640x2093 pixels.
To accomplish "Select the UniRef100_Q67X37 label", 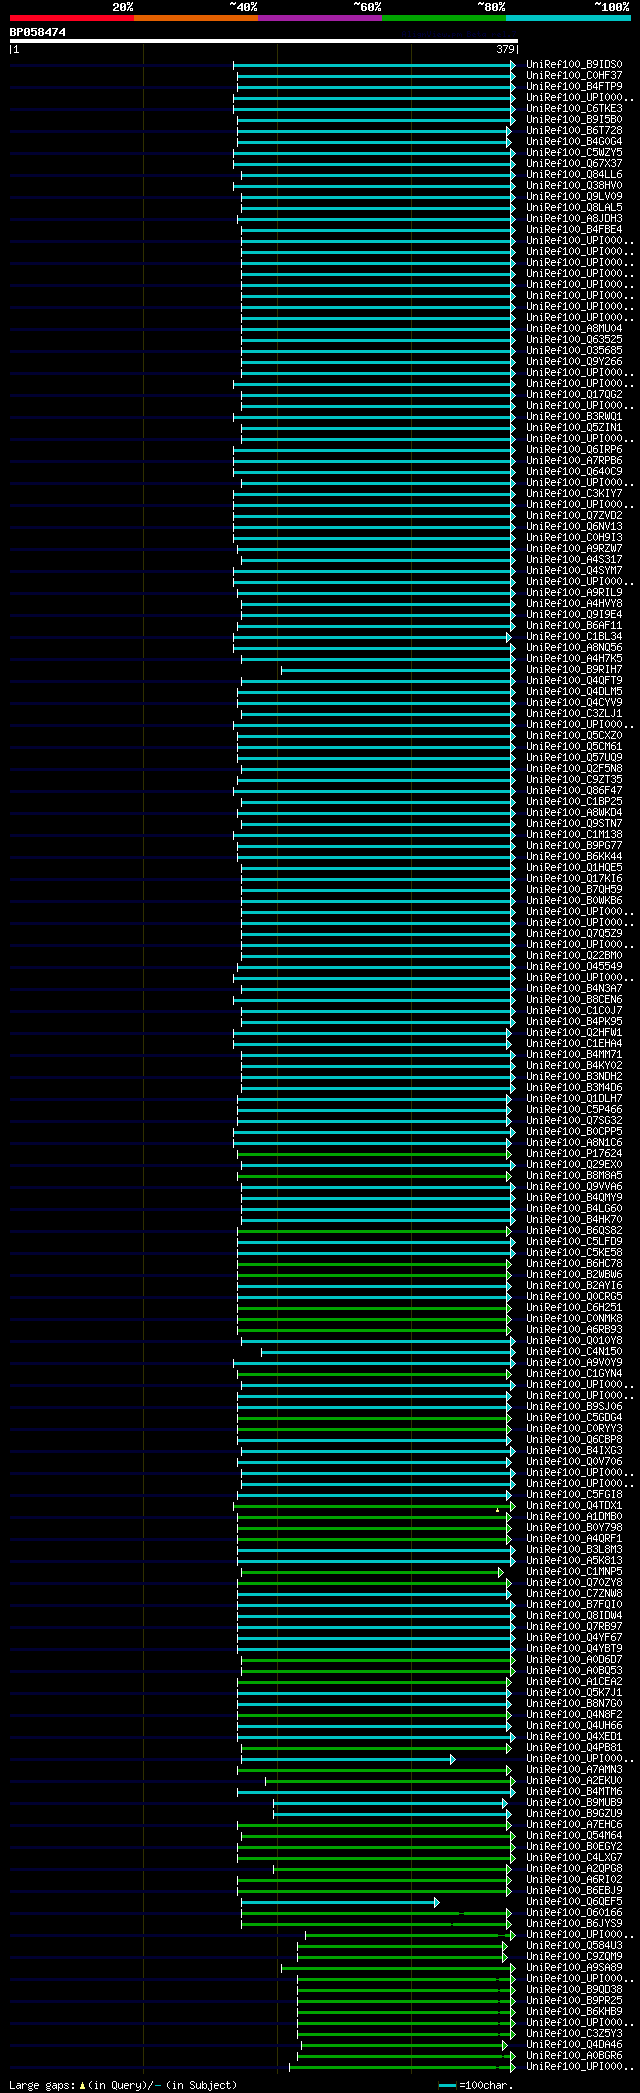I will [x=574, y=163].
